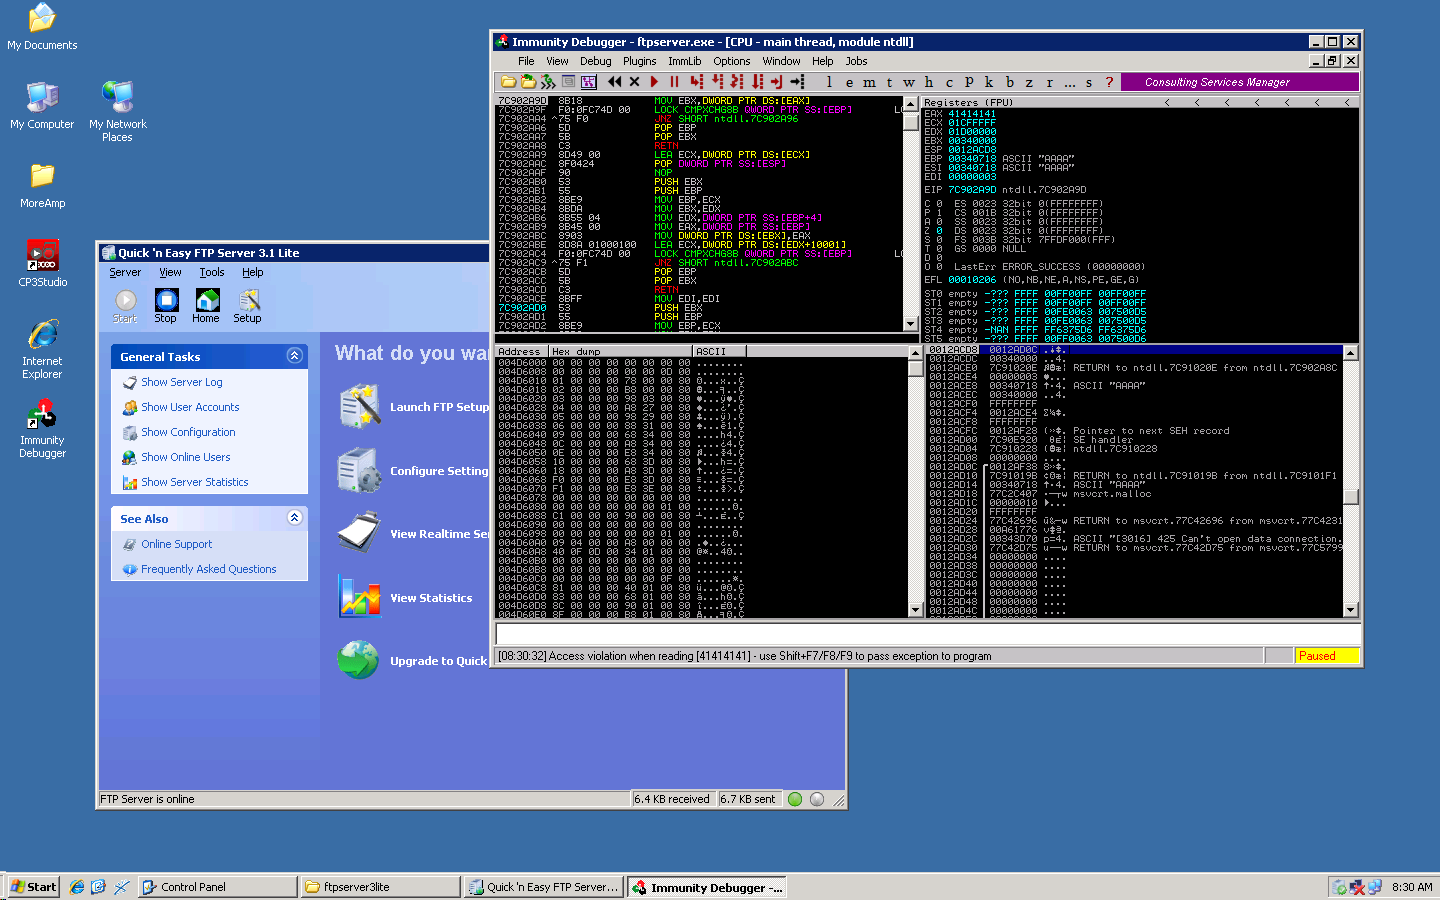1440x900 pixels.
Task: Click the Go to address arrow icon
Action: click(797, 82)
